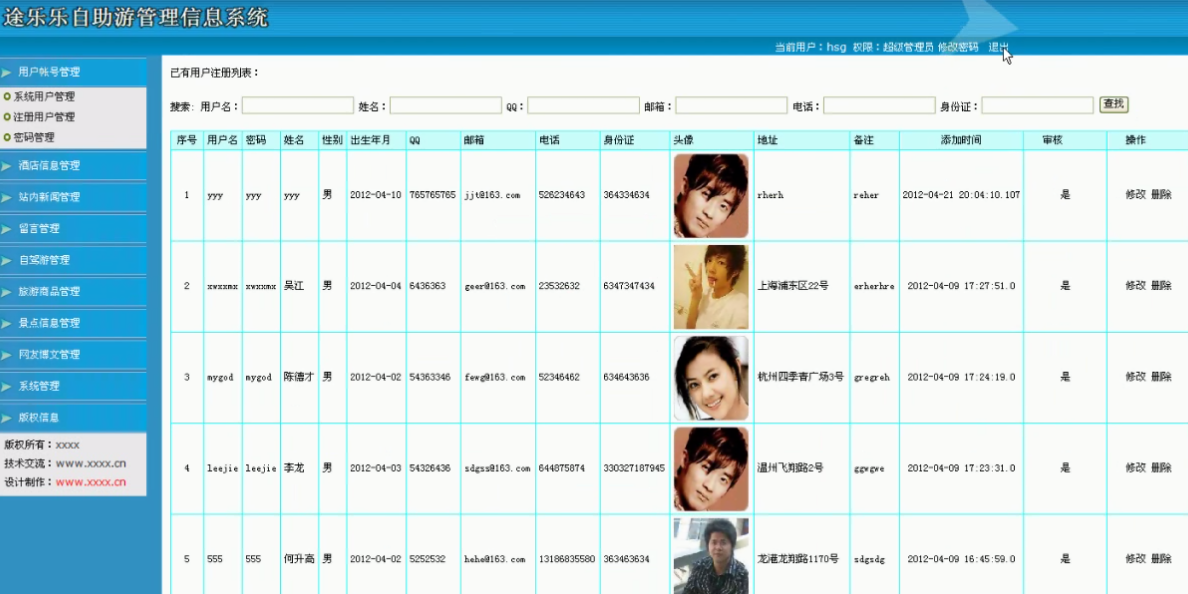
Task: Open 系统用户管理 in the sidebar
Action: [x=44, y=97]
